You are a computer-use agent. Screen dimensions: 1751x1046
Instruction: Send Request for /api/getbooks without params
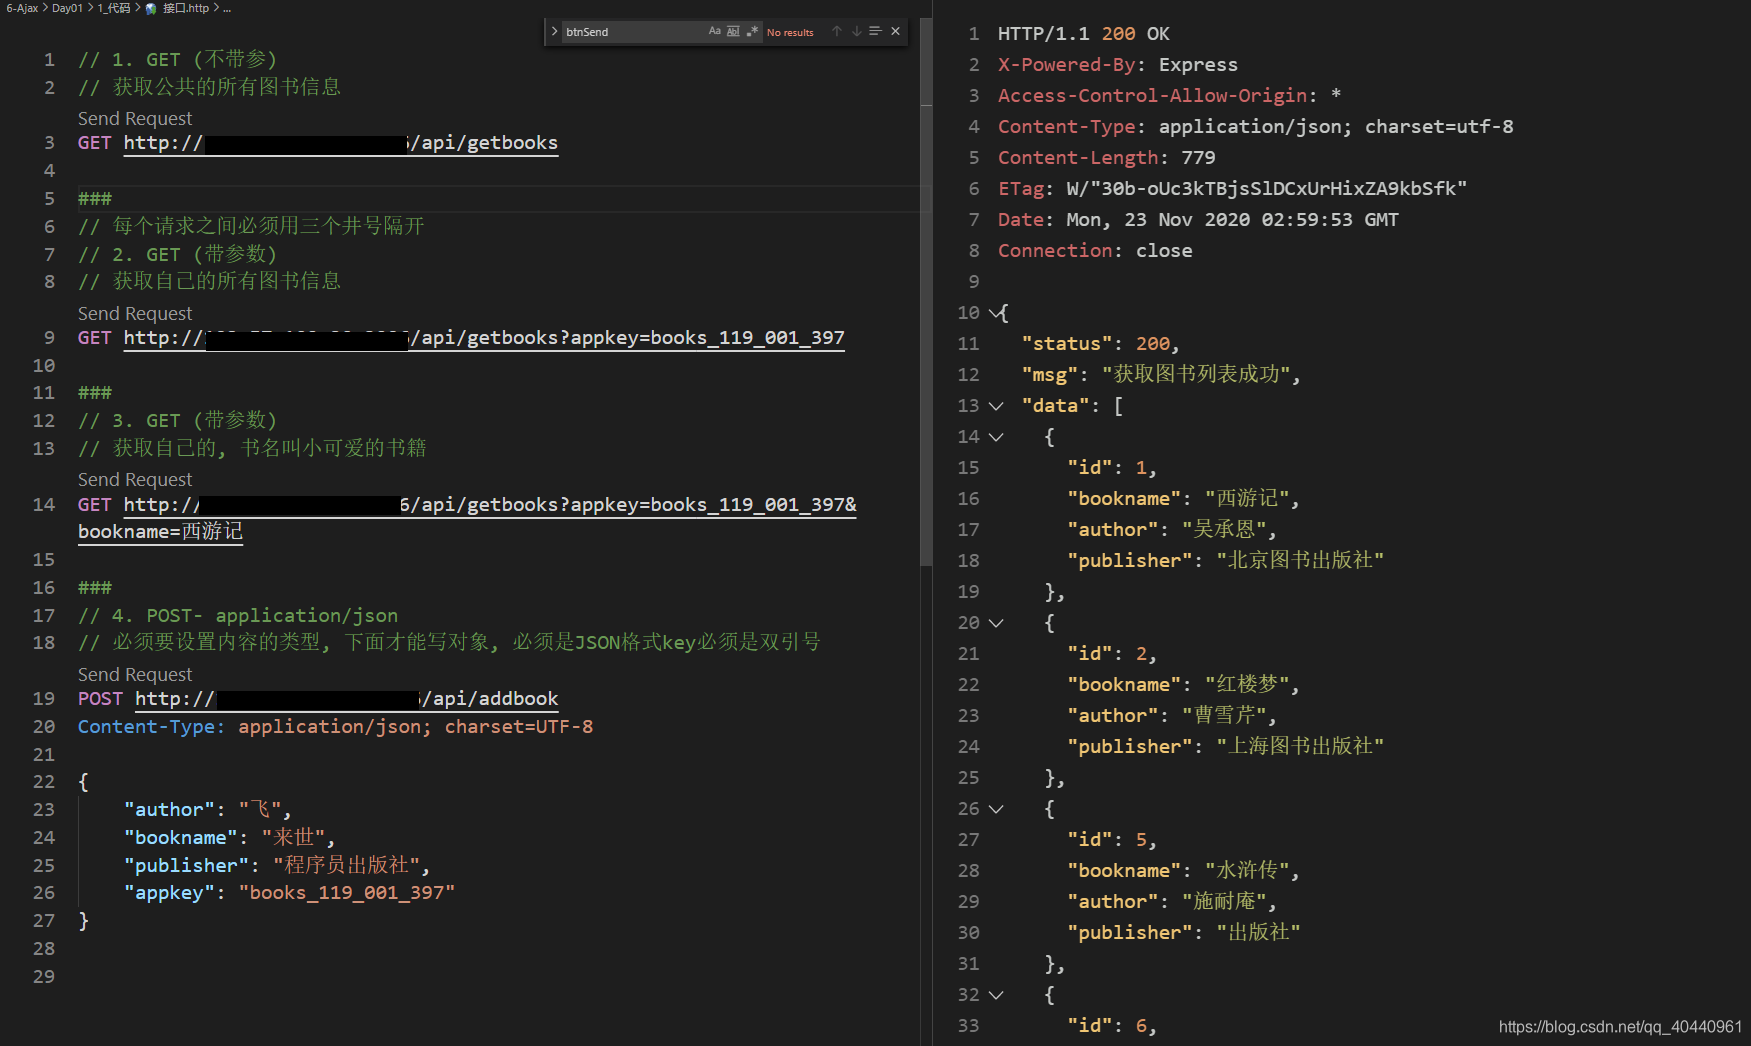point(135,119)
